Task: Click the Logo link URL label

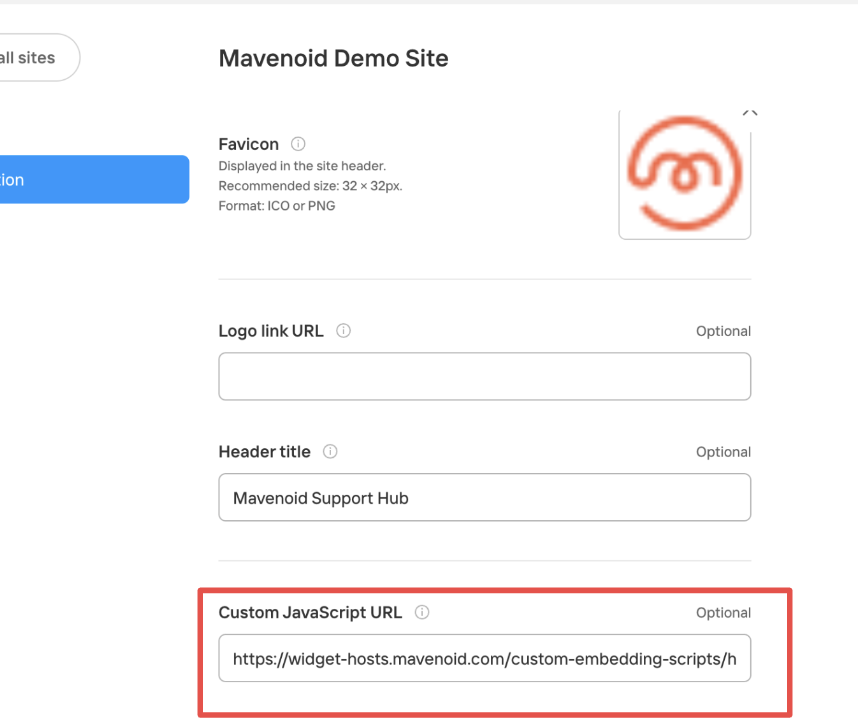Action: coord(271,331)
